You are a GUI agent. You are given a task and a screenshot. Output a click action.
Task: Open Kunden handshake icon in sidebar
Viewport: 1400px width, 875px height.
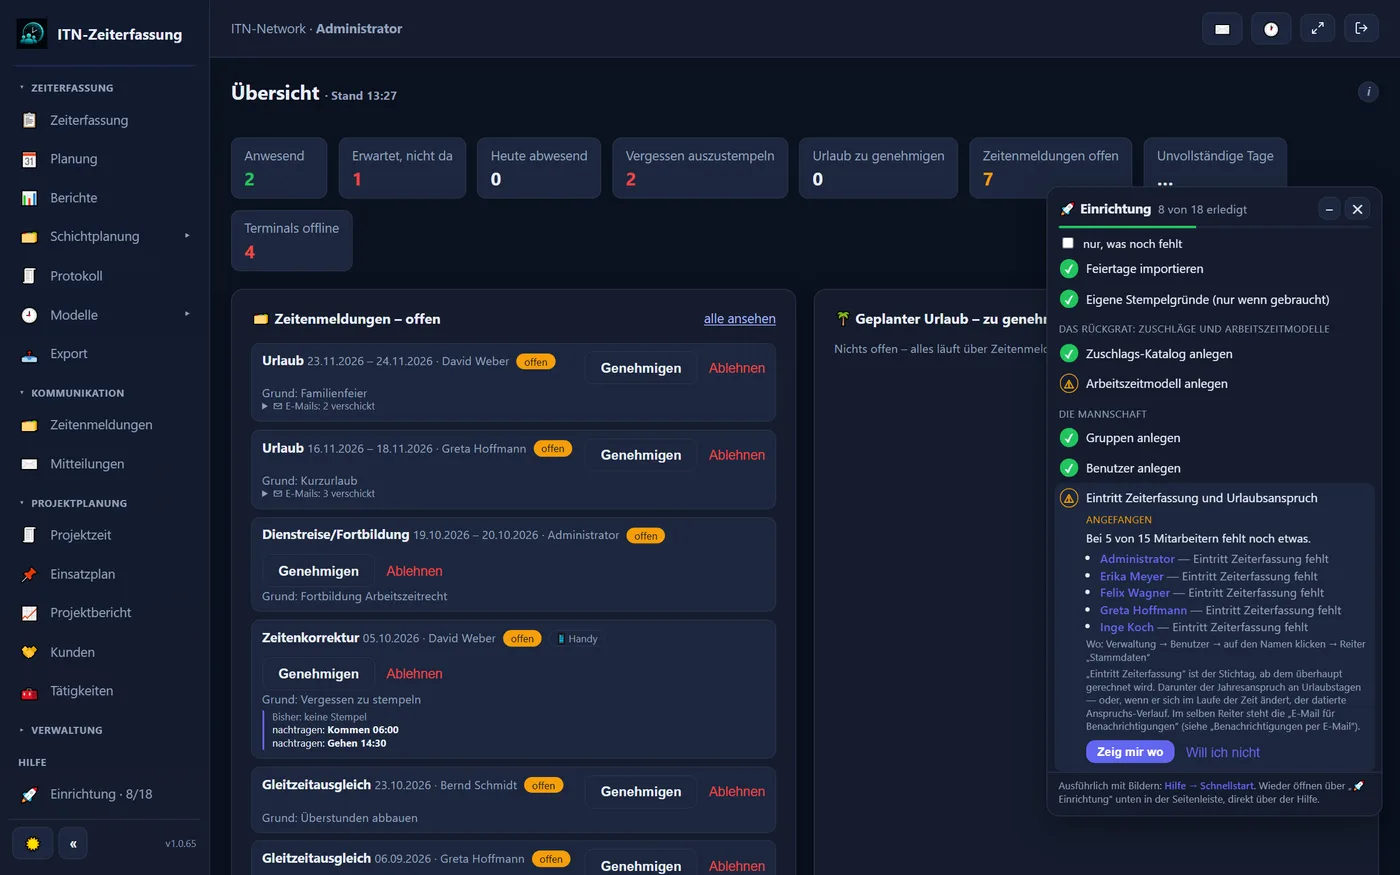tap(29, 652)
